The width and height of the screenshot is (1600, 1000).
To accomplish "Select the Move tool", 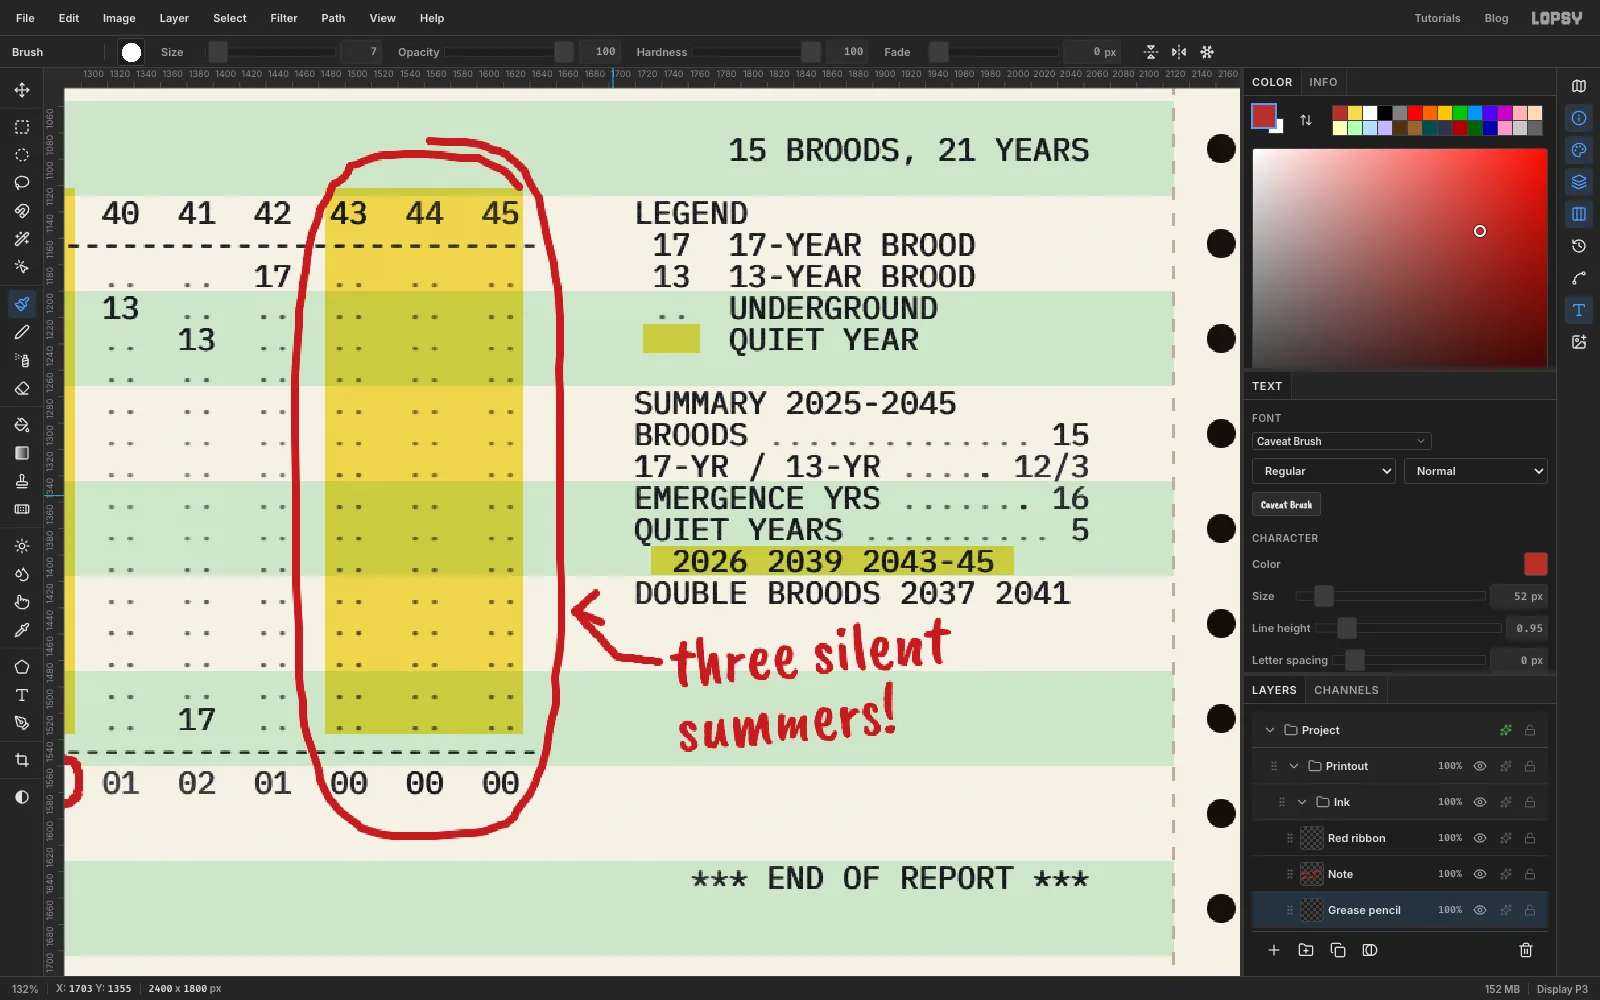I will 22,90.
